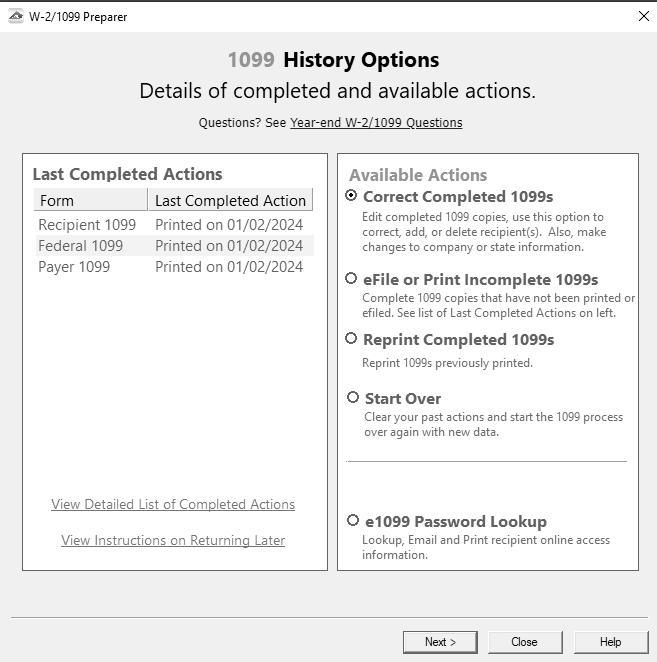657x662 pixels.
Task: Click the Last Completed Action column header
Action: [230, 201]
